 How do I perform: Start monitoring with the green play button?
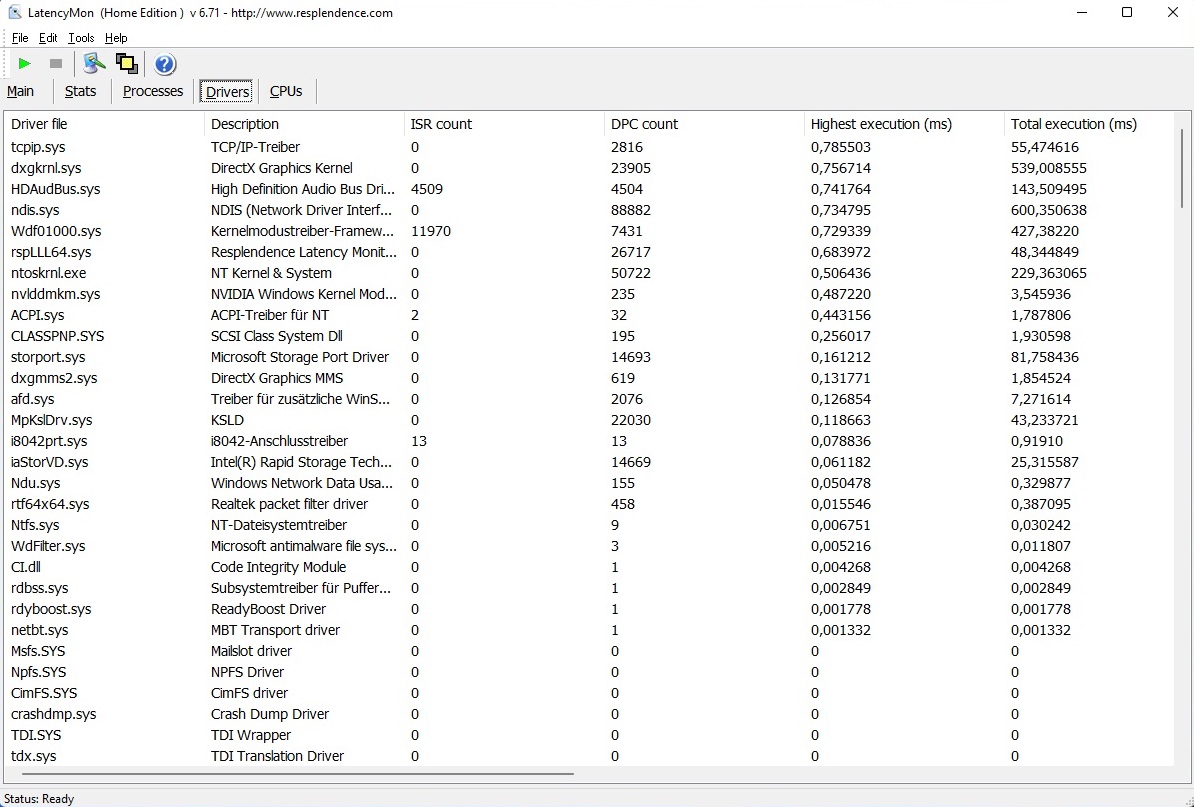(x=24, y=64)
